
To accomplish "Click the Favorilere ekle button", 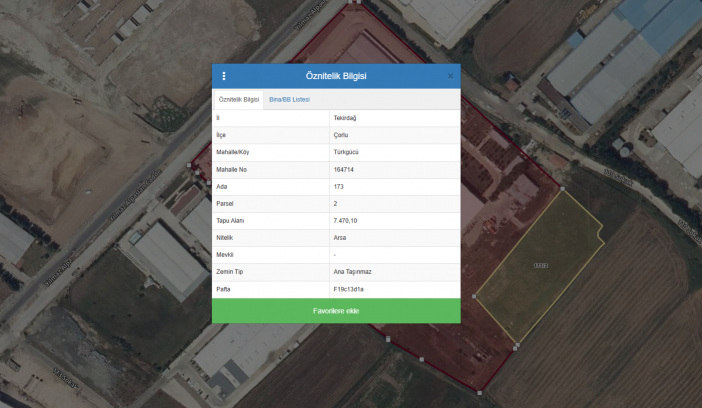I will click(336, 311).
